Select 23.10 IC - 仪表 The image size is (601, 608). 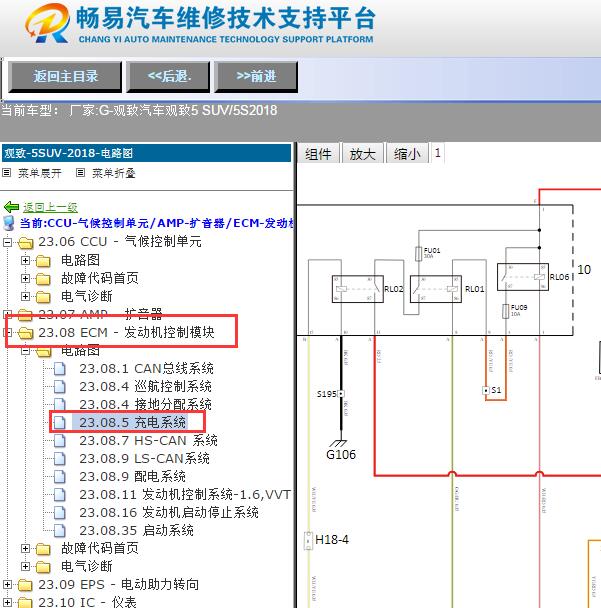pyautogui.click(x=87, y=602)
